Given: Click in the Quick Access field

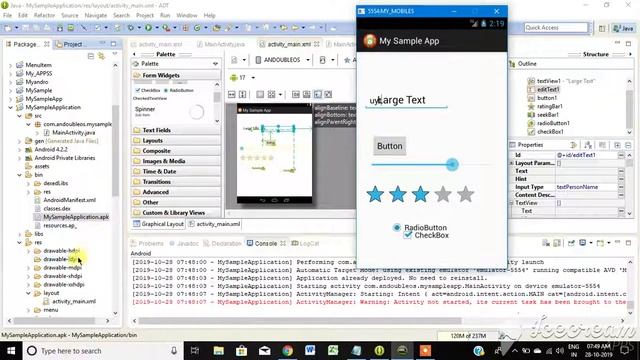Looking at the screenshot, I should [x=556, y=27].
